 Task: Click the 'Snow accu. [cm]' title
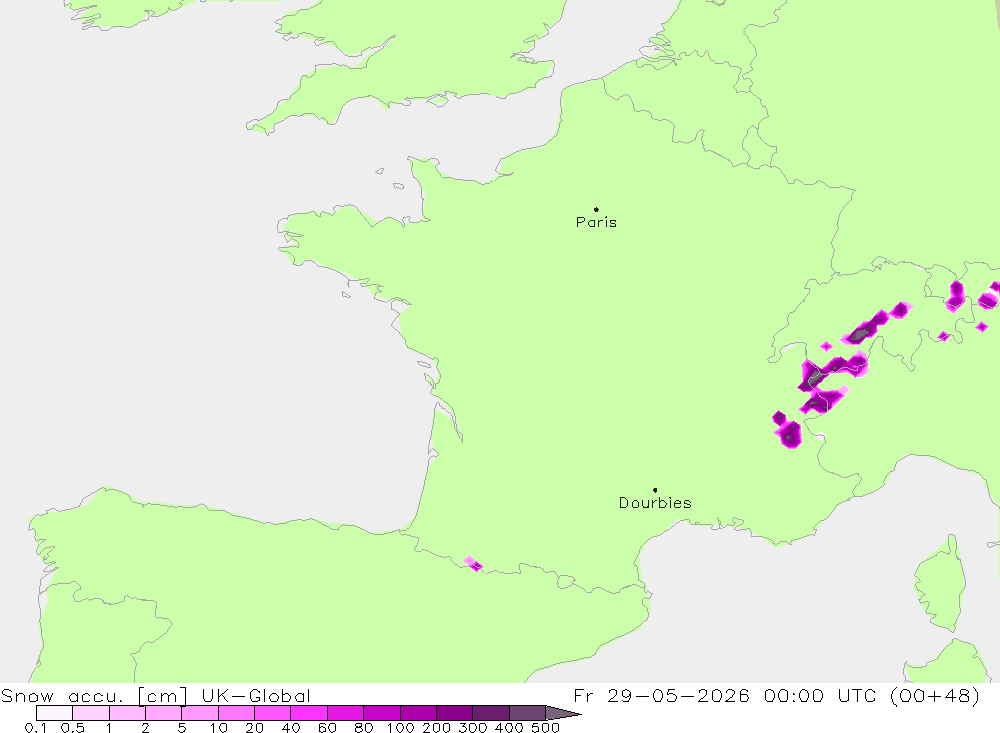pos(94,695)
